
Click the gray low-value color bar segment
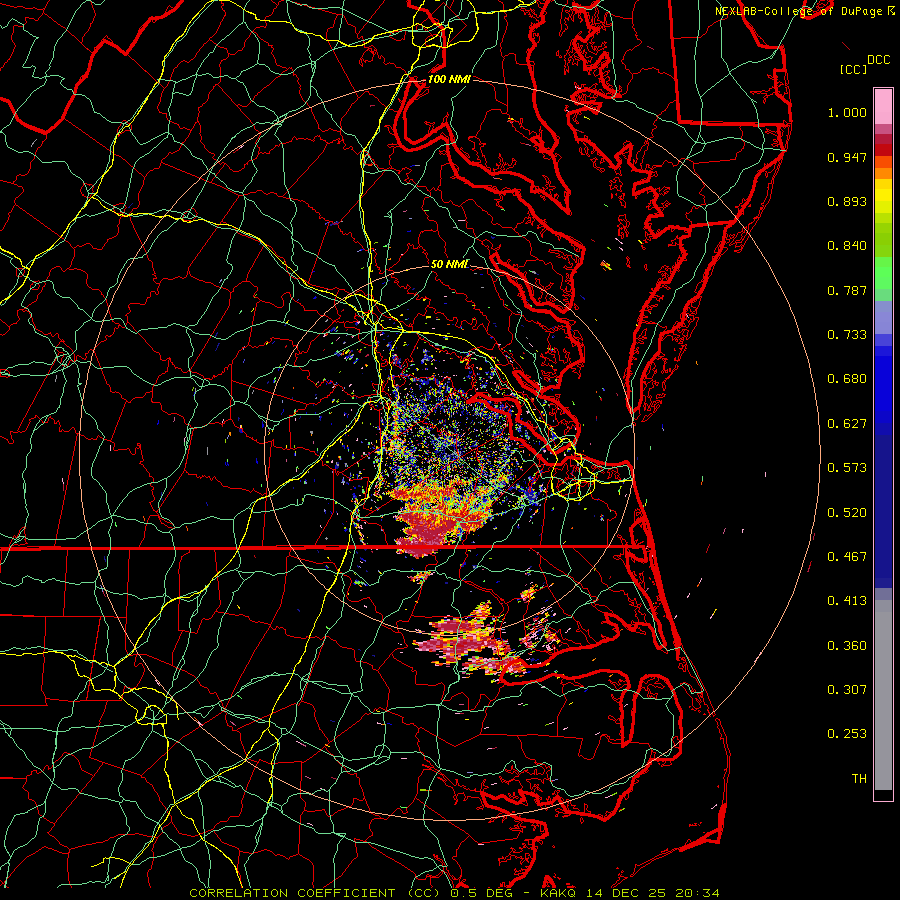(x=883, y=695)
